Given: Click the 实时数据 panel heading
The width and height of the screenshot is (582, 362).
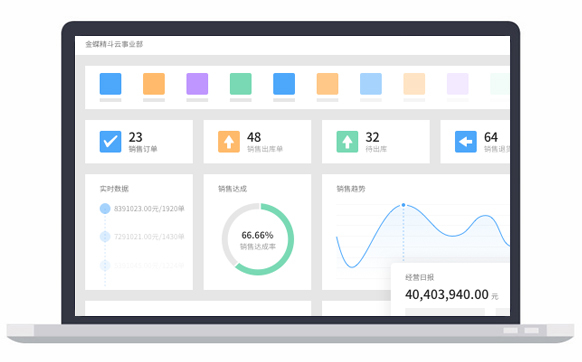Looking at the screenshot, I should pos(114,189).
